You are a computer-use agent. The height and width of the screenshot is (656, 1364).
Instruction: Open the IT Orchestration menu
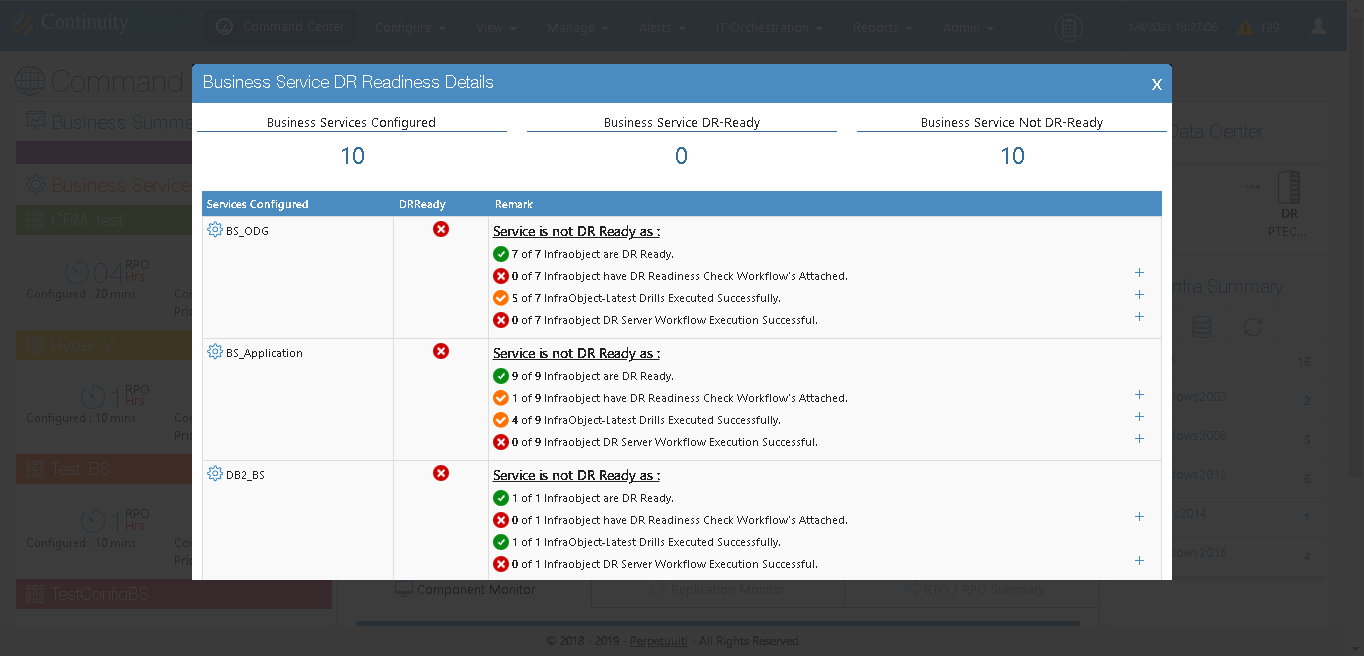pos(768,27)
